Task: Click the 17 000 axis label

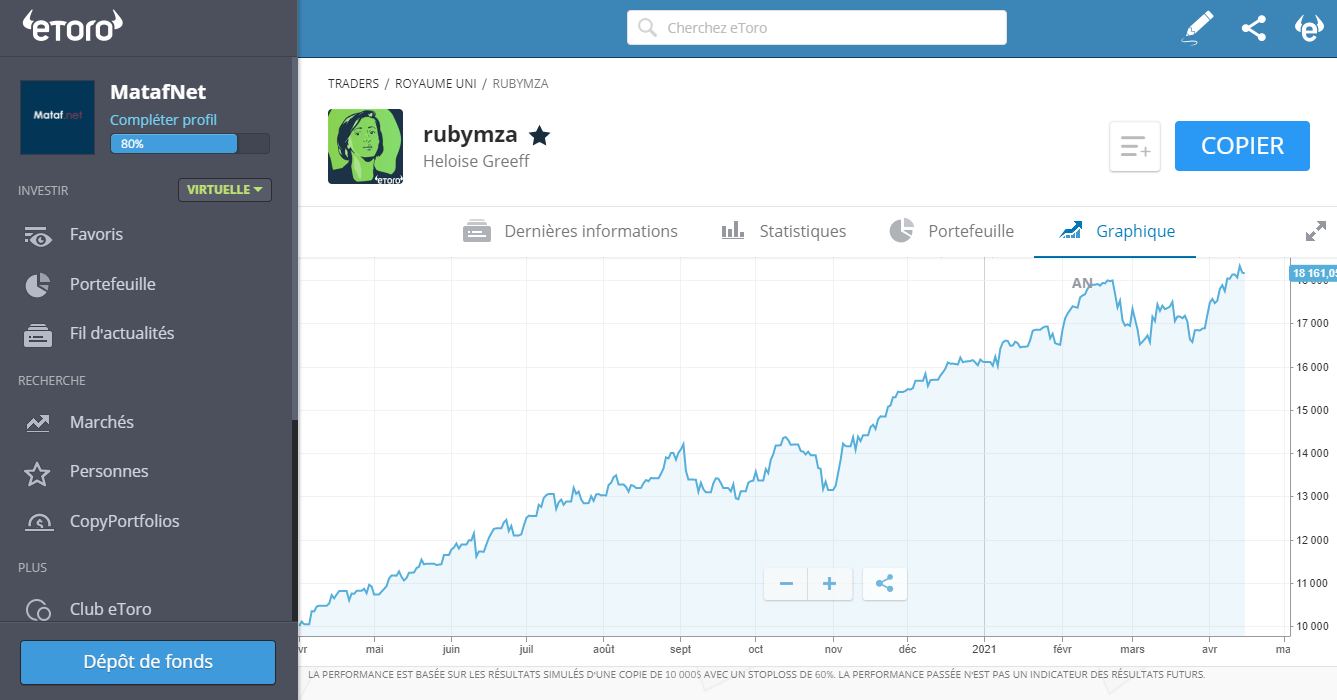Action: (1312, 323)
